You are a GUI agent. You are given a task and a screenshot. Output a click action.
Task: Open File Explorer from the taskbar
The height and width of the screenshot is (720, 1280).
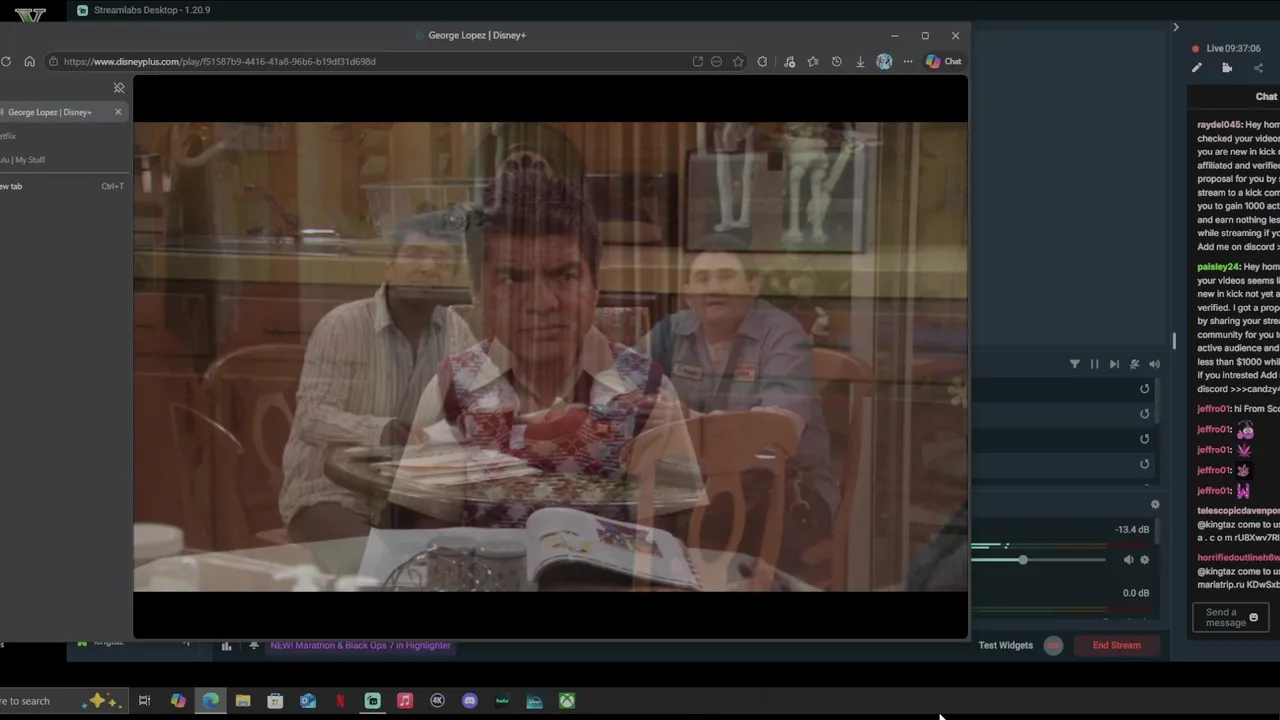coord(243,701)
